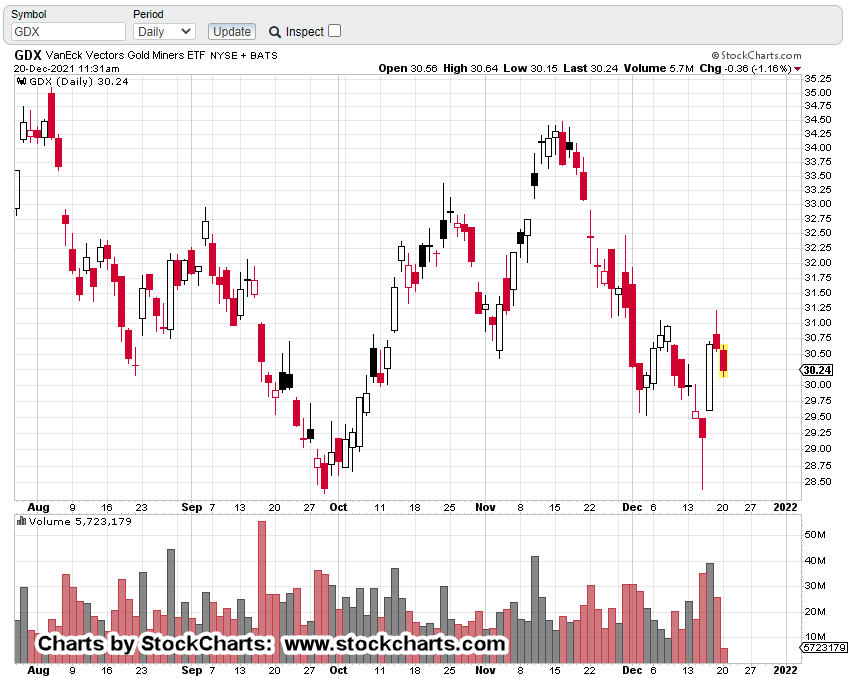Click inside the Symbol input field
The height and width of the screenshot is (678, 851).
coord(68,31)
